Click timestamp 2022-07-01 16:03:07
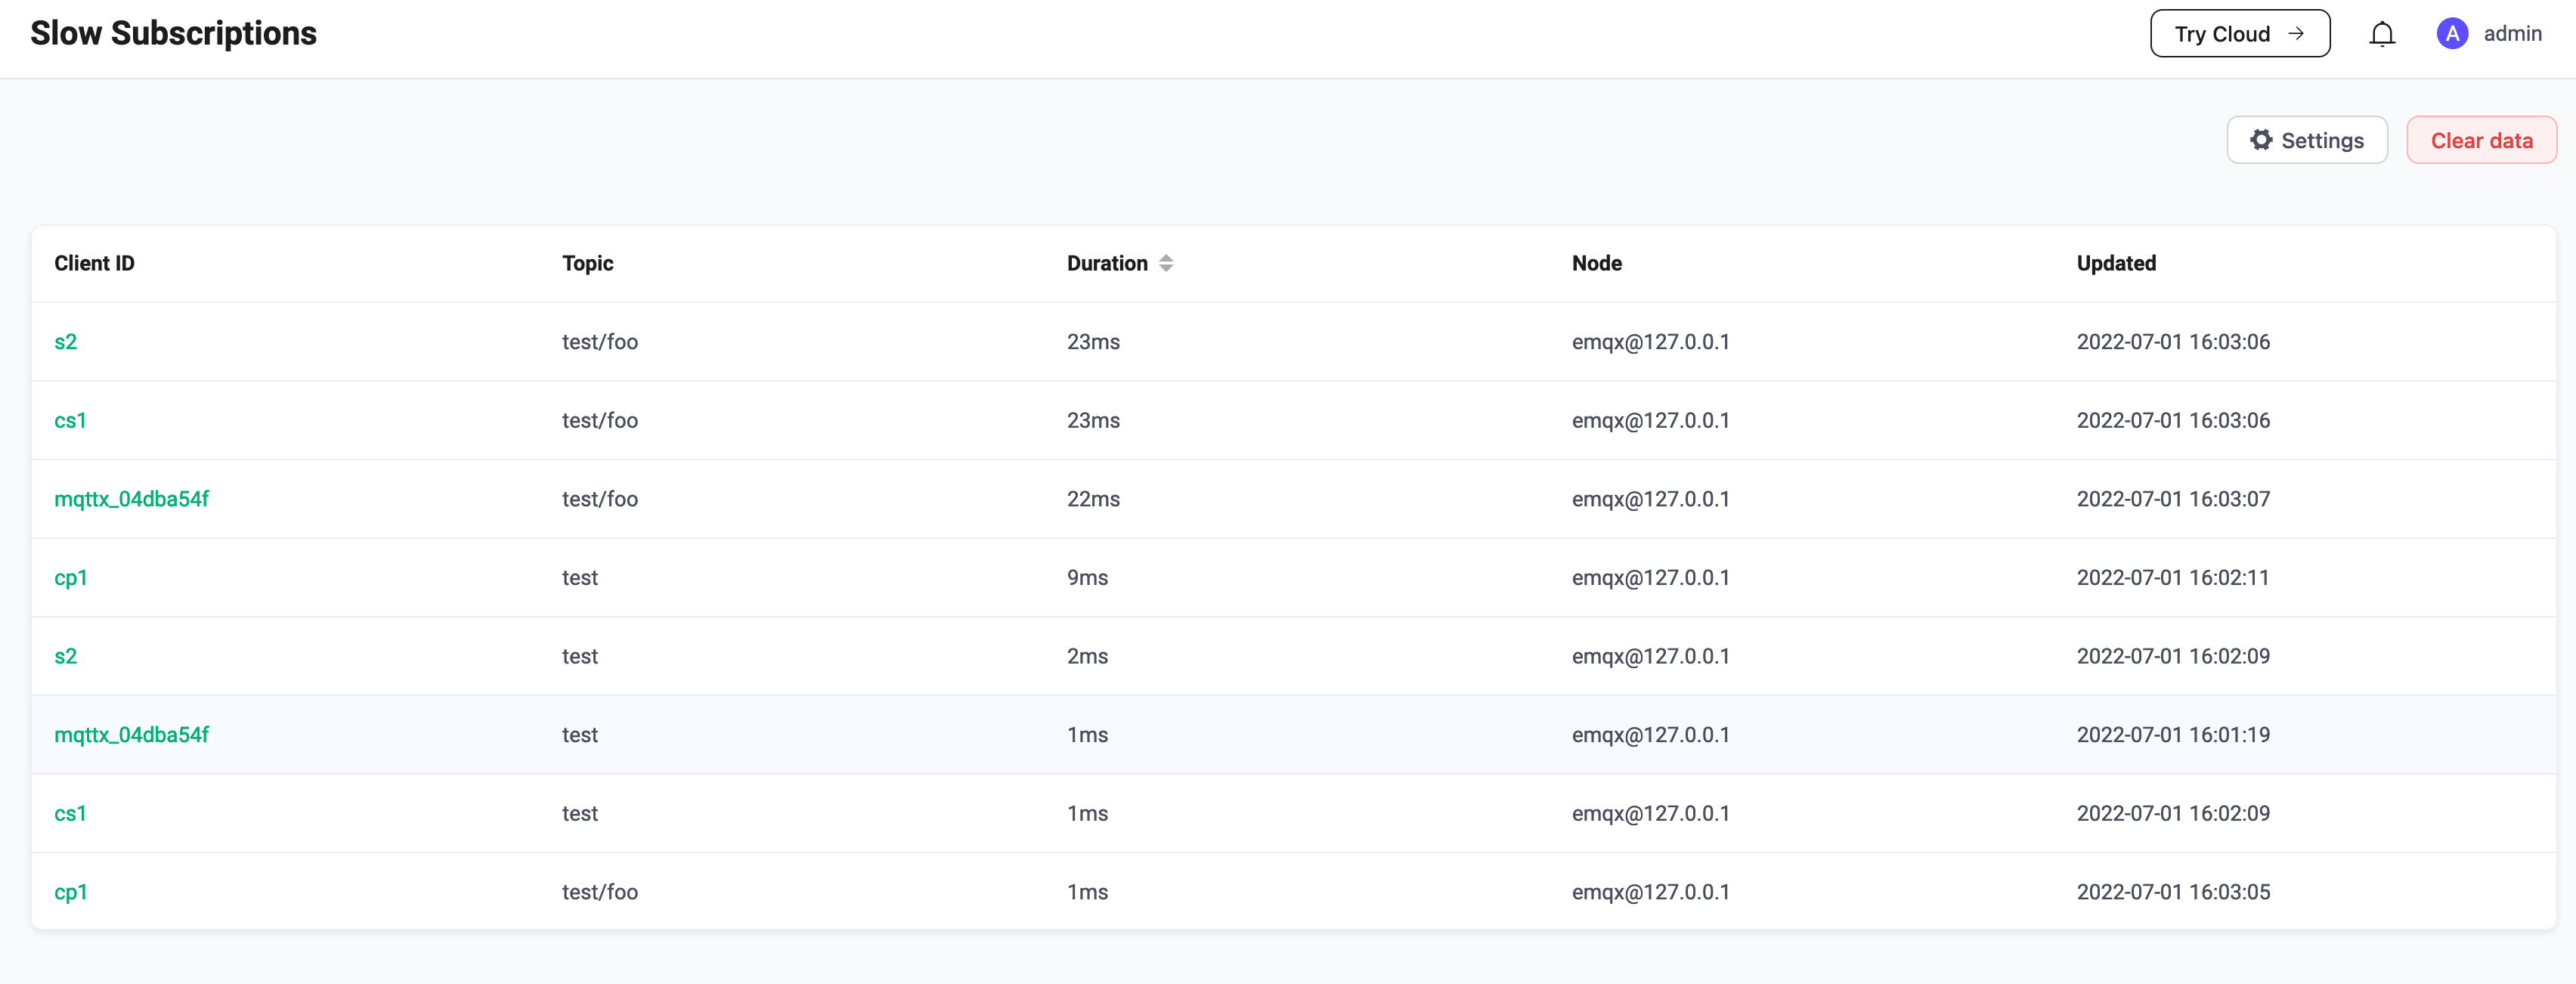Image resolution: width=2576 pixels, height=984 pixels. [x=2173, y=499]
